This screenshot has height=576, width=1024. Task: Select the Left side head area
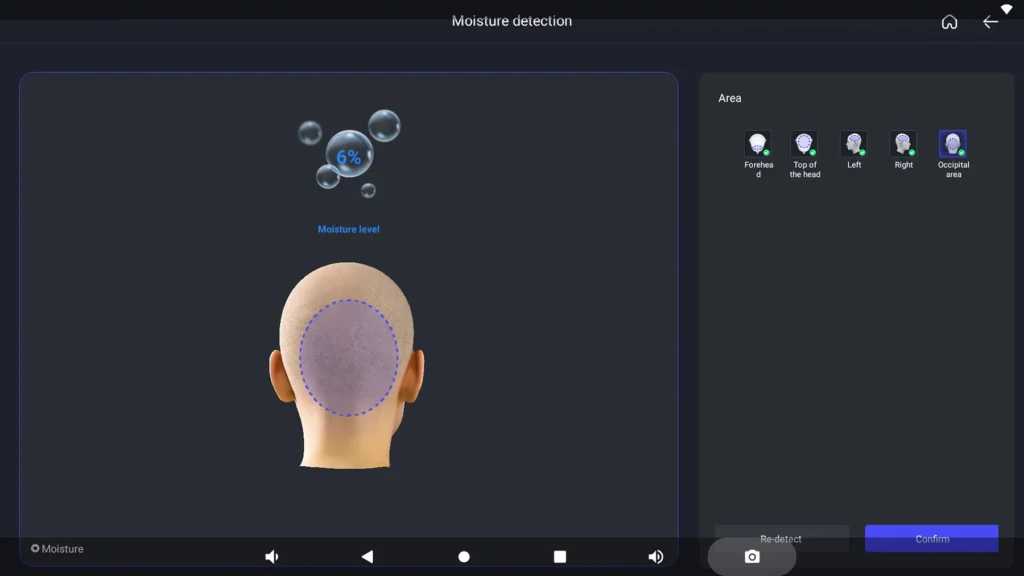click(x=854, y=144)
